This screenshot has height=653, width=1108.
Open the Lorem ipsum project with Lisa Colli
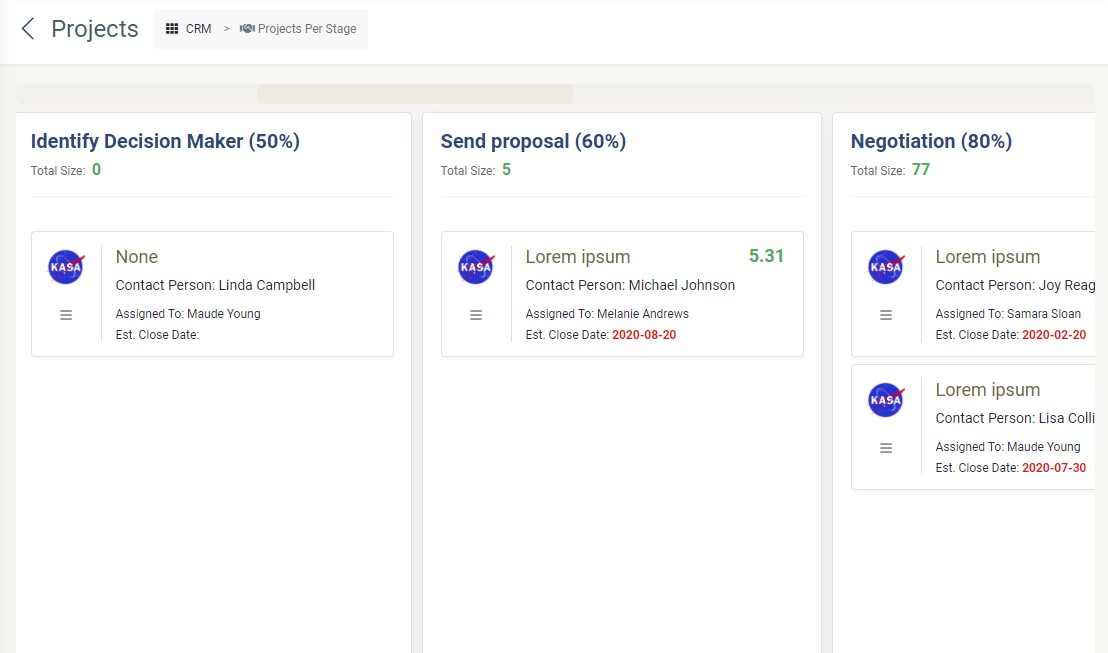pyautogui.click(x=988, y=389)
